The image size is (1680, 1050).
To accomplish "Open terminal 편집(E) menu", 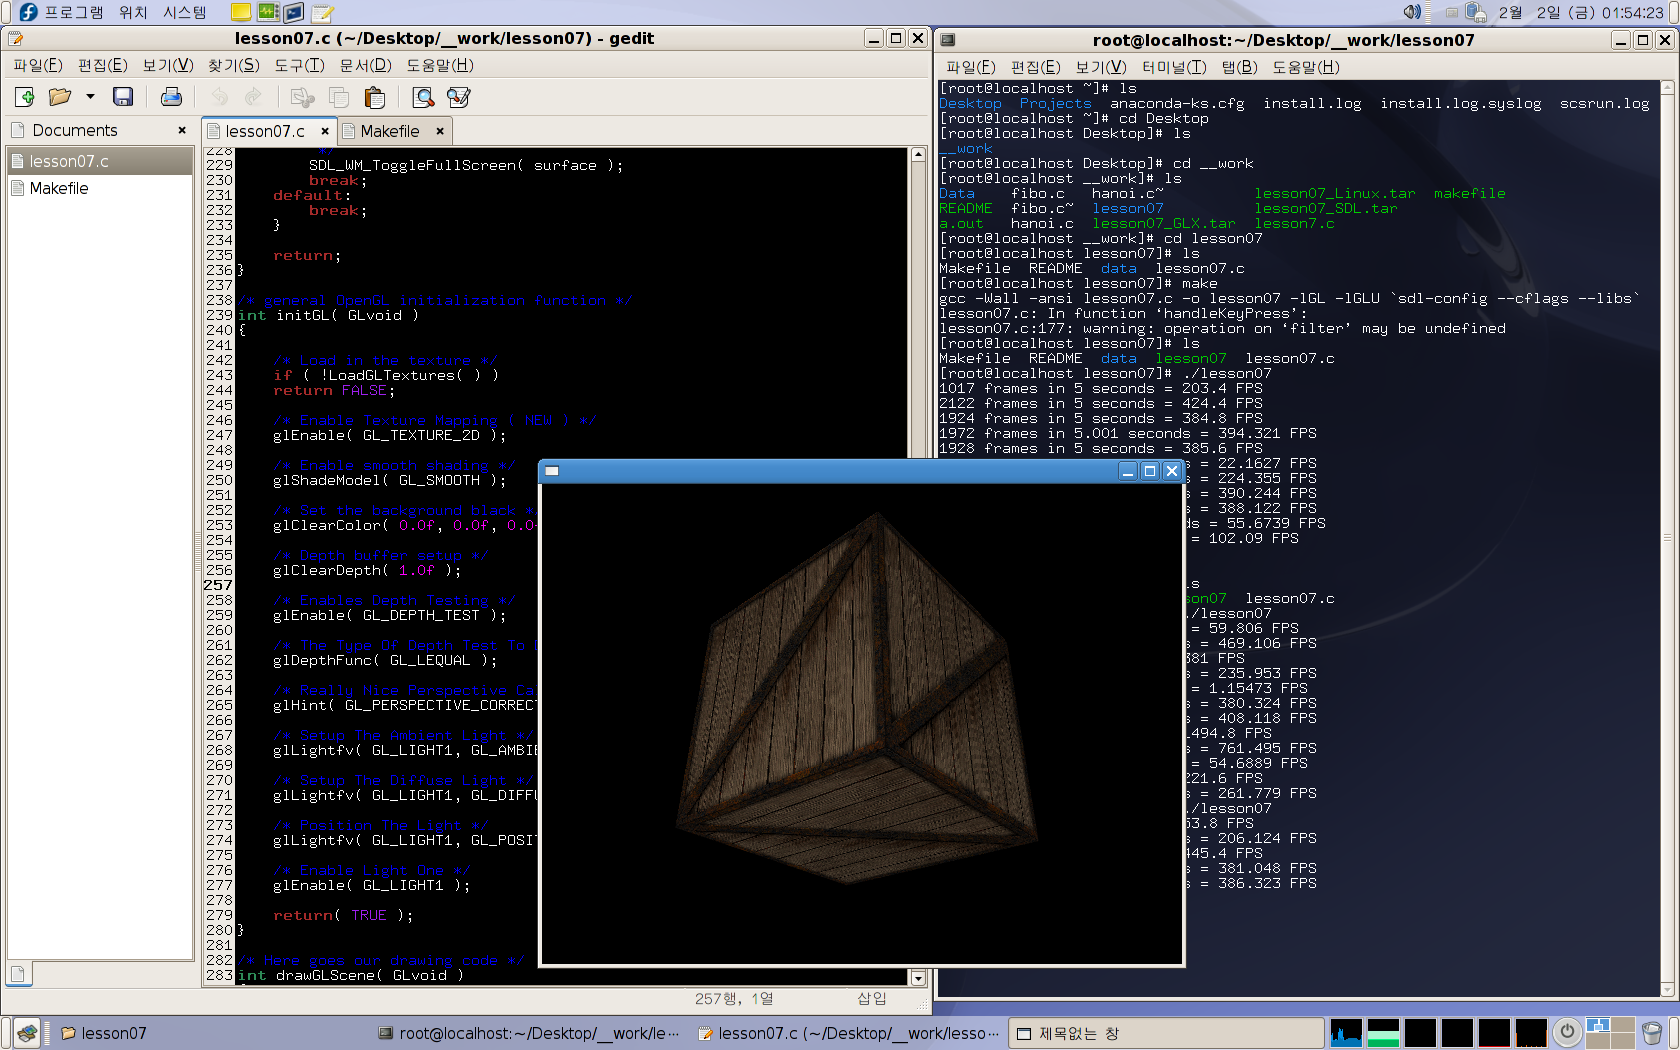I will coord(1036,67).
